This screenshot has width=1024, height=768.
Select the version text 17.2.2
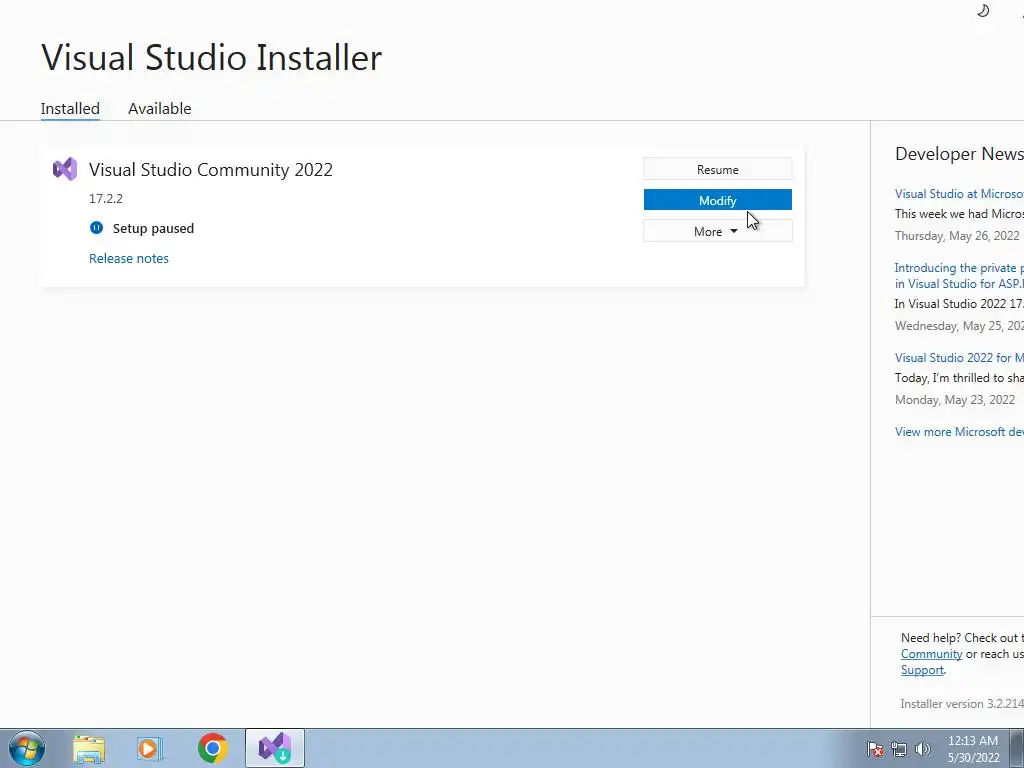(x=106, y=199)
